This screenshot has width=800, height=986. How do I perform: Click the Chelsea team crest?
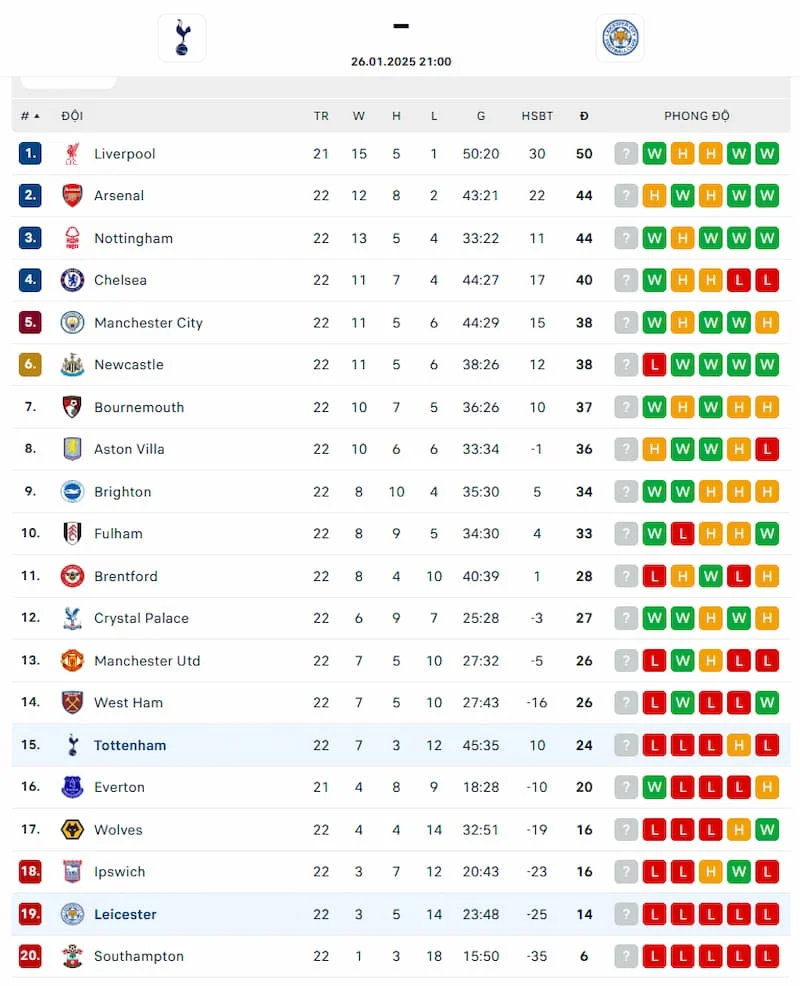tap(72, 280)
